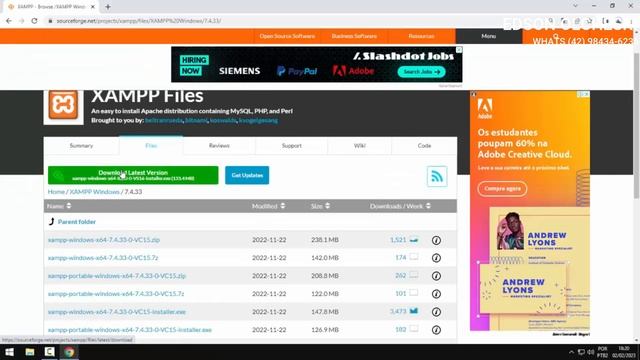Open the Support tab
Viewport: 640px width, 360px height.
(291, 146)
